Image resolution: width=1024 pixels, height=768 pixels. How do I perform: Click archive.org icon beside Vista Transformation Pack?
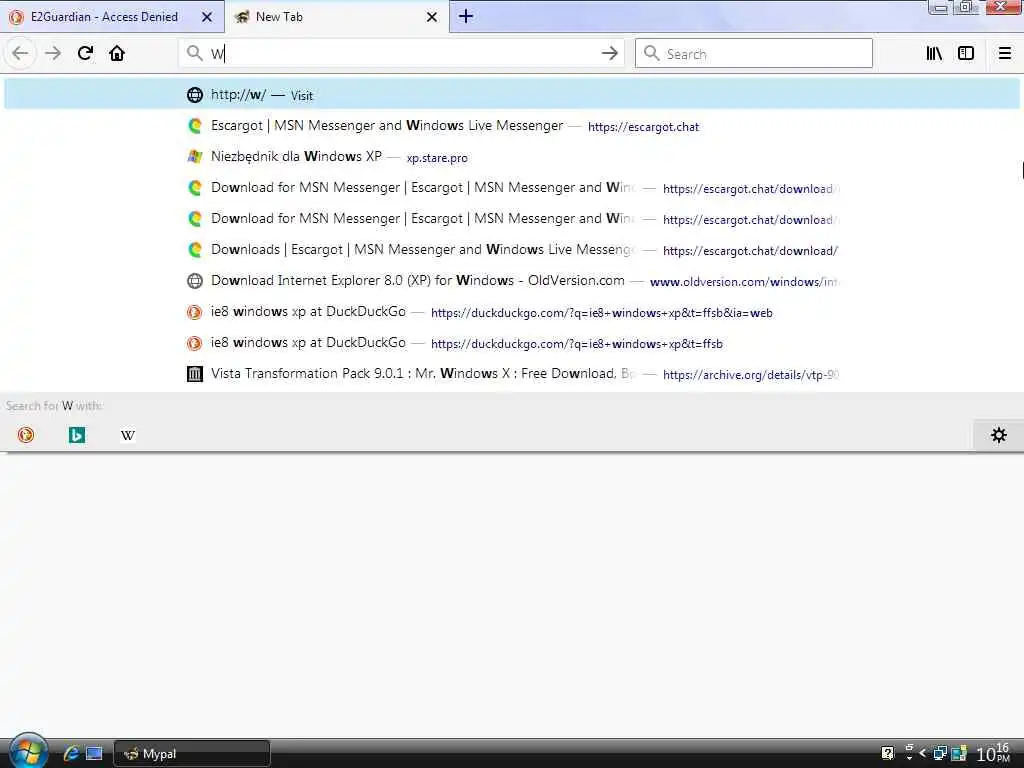pyautogui.click(x=195, y=374)
